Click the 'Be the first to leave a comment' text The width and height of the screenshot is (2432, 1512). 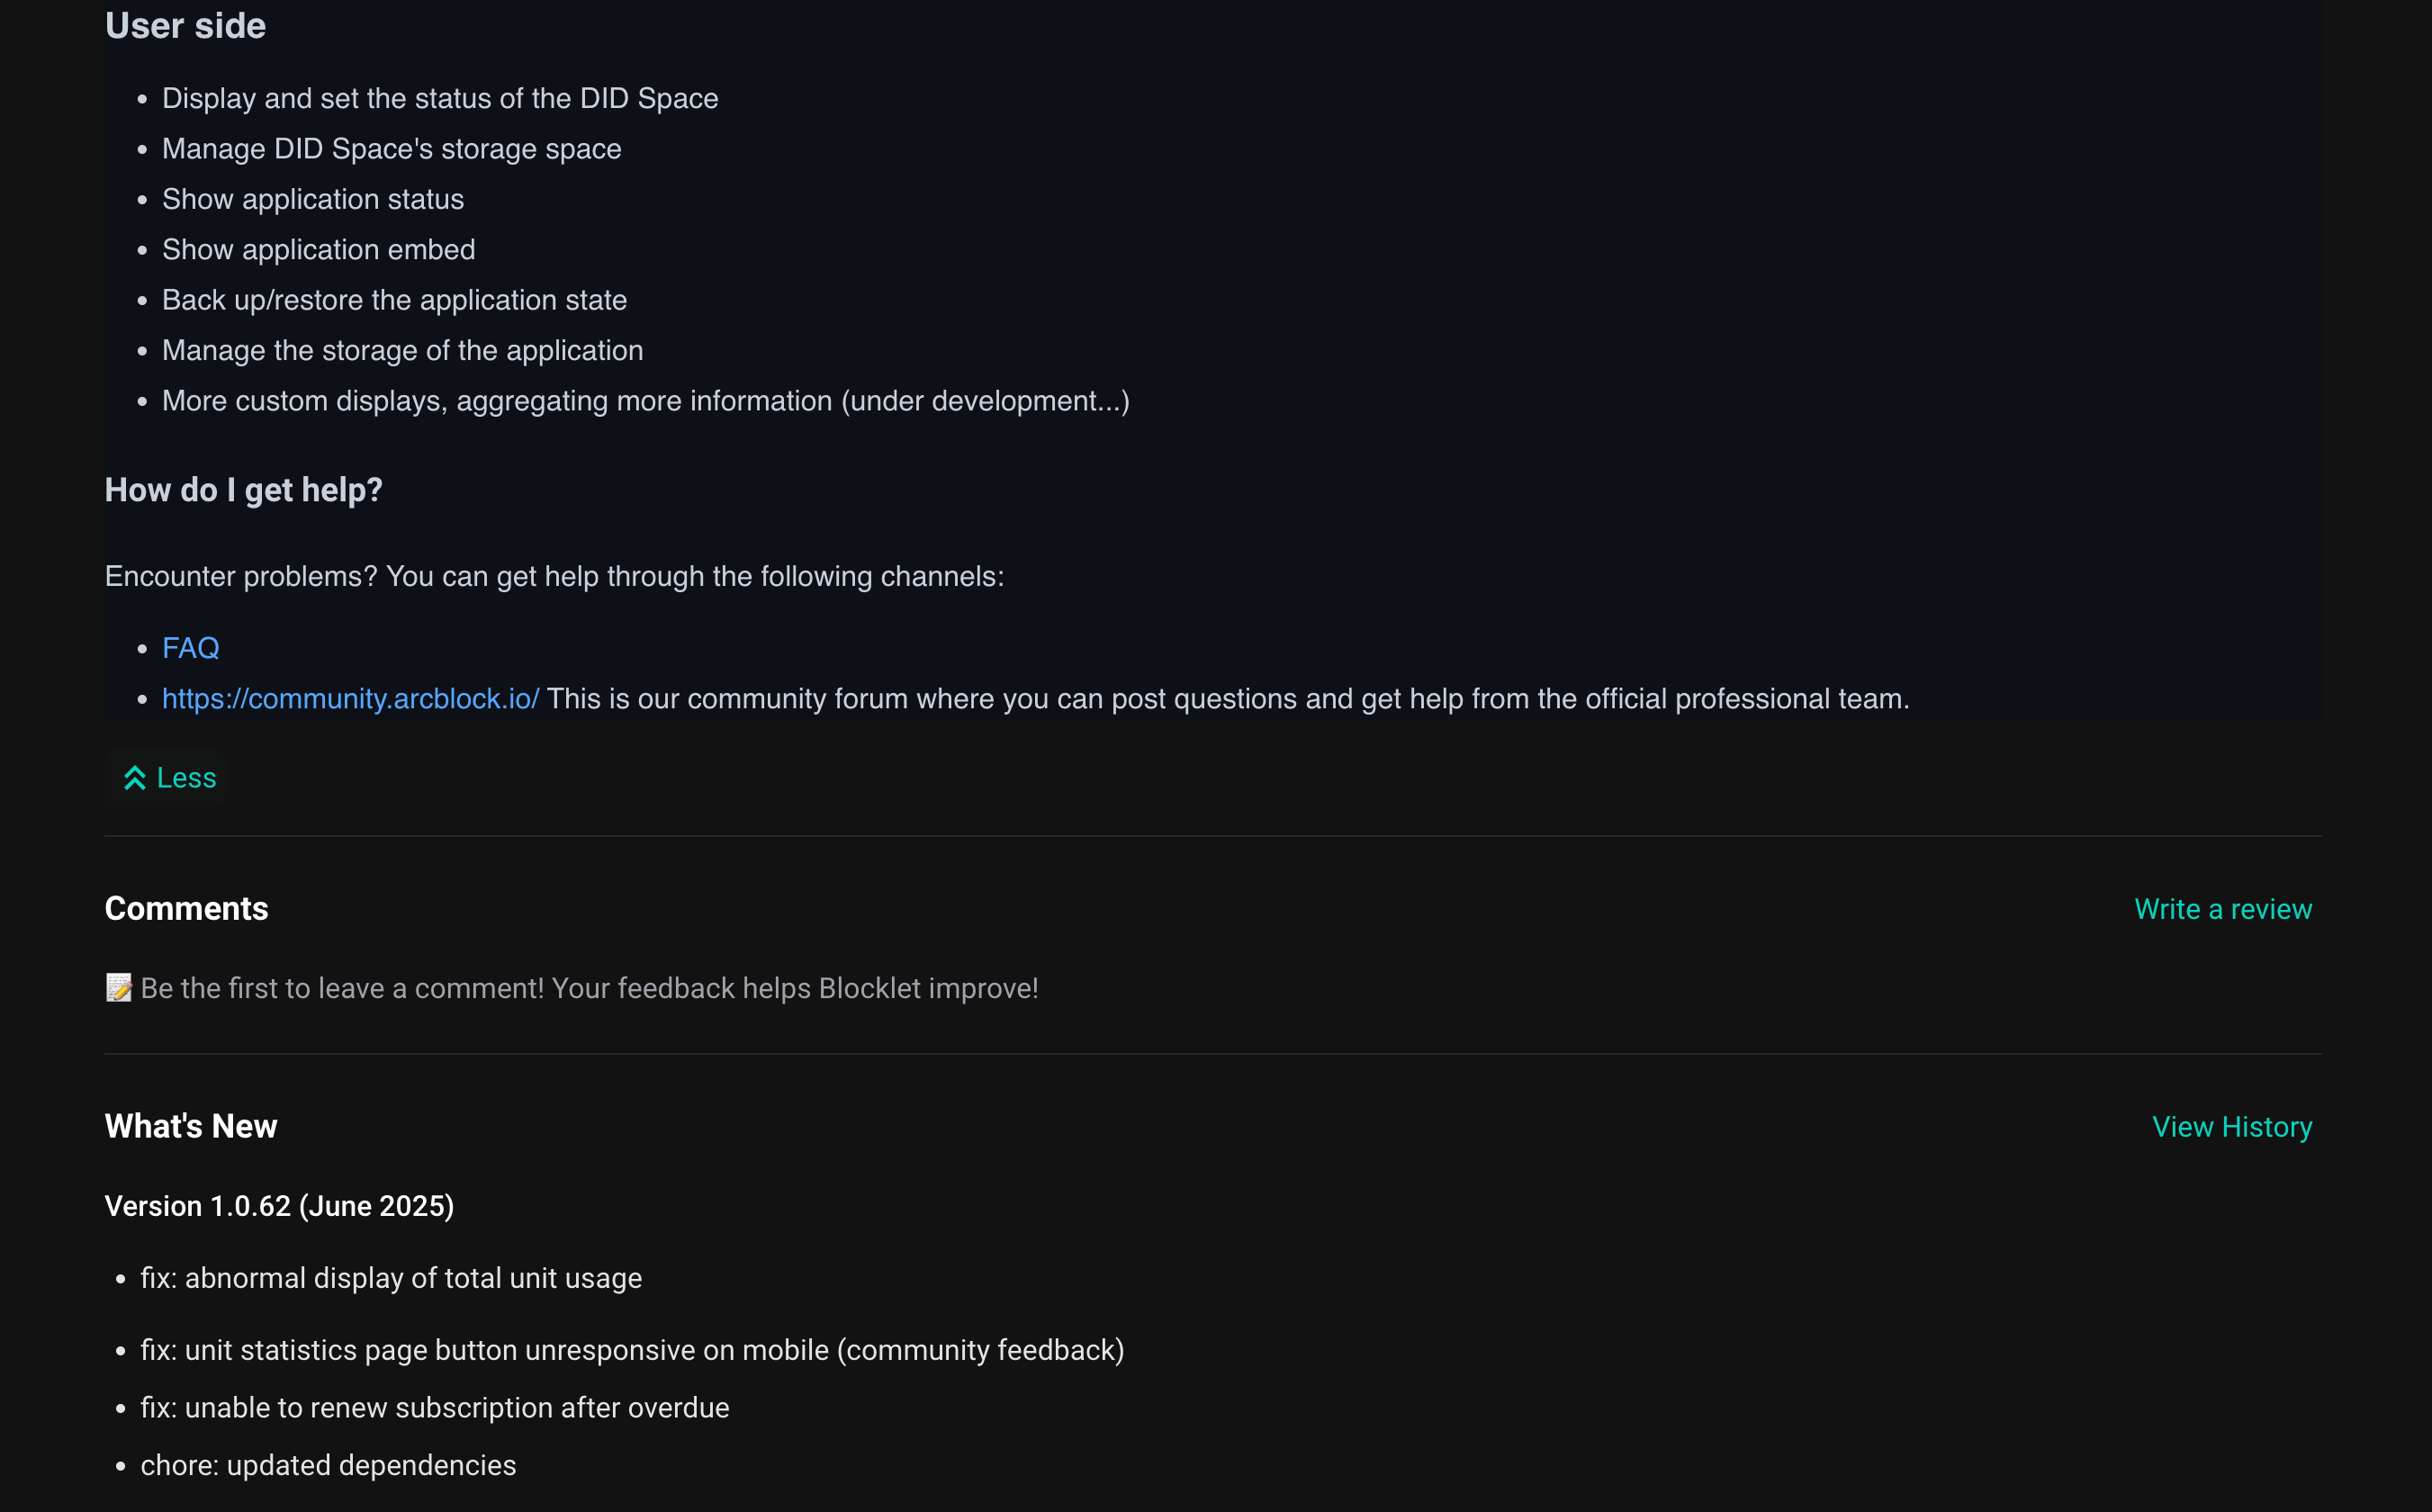(x=589, y=988)
